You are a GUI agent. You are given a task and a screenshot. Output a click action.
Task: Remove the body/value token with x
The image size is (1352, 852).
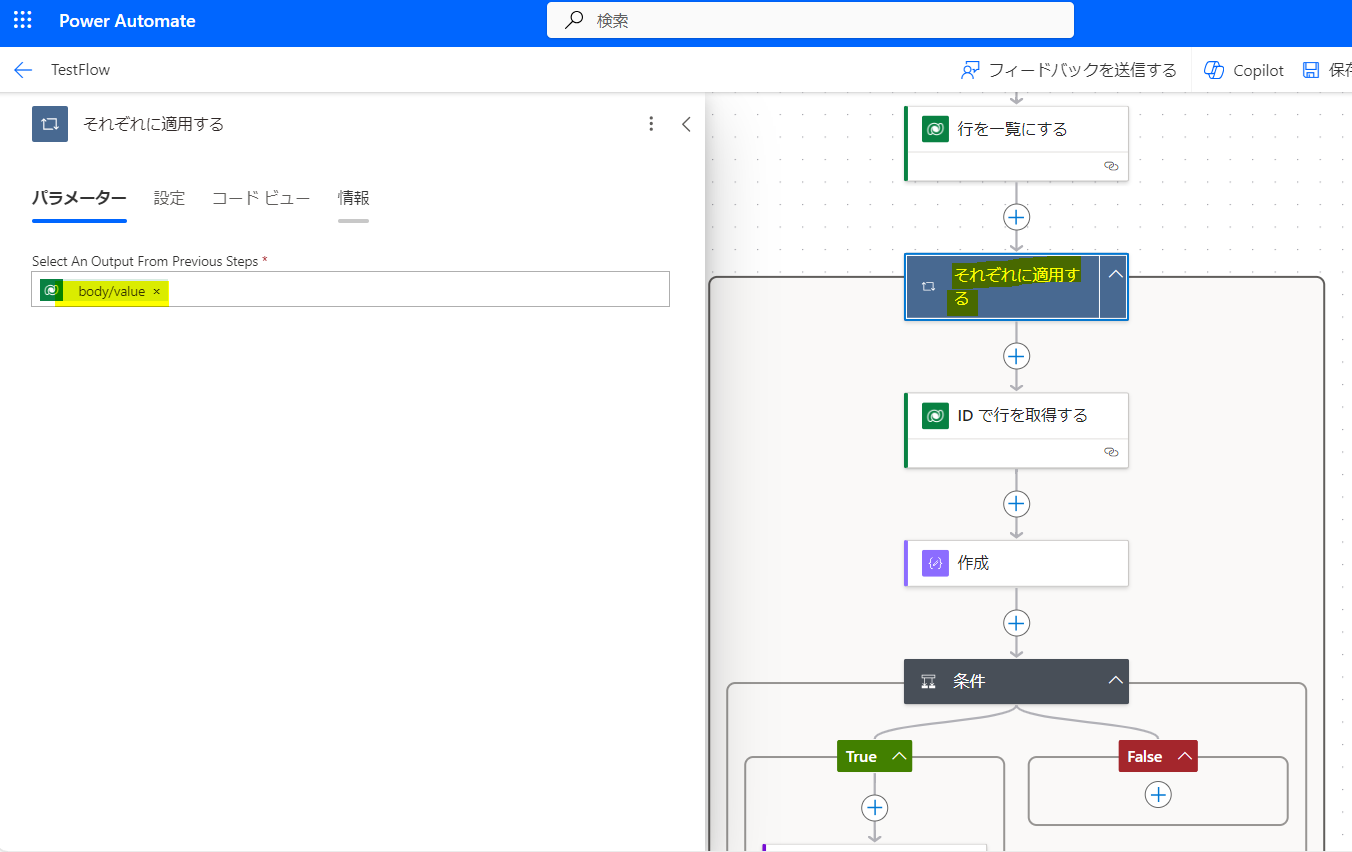point(157,291)
